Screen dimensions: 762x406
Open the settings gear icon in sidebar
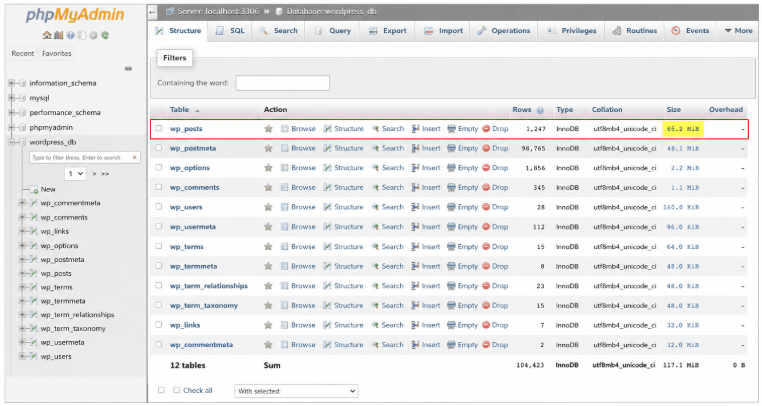point(93,35)
